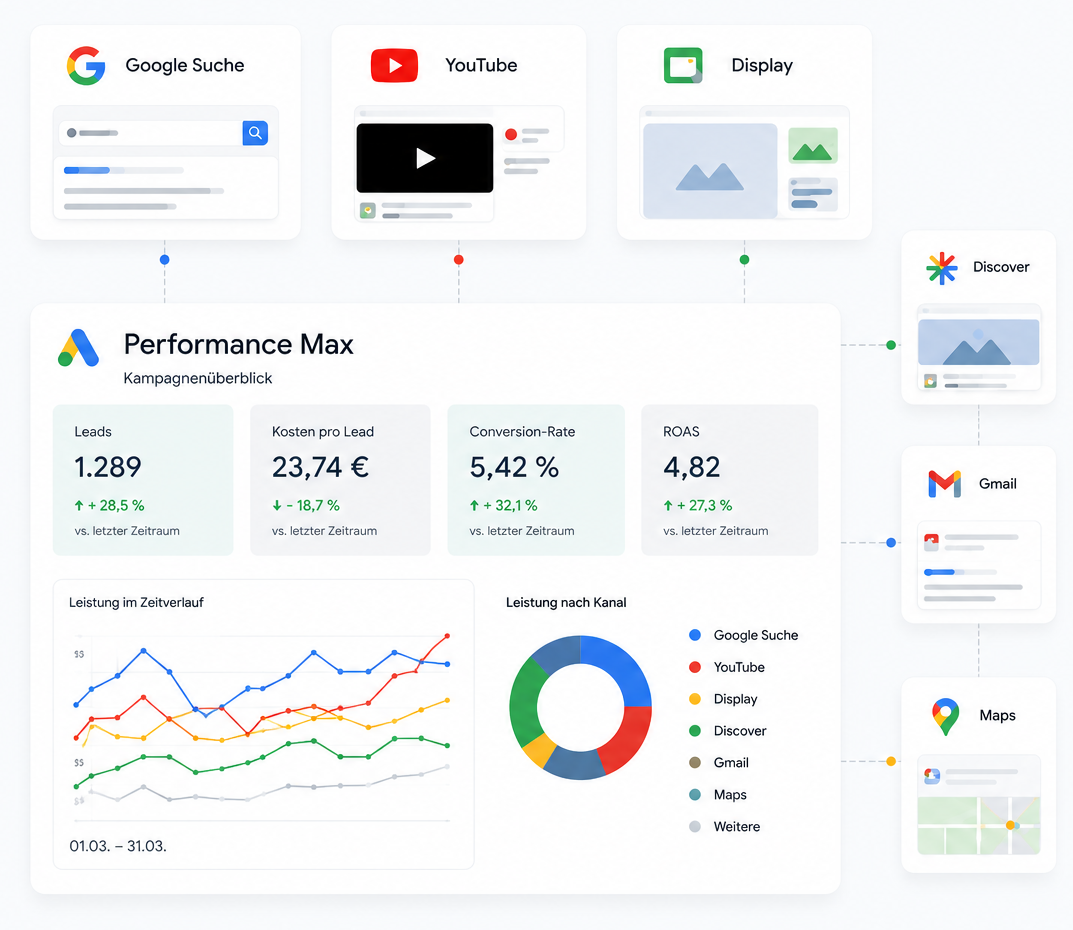Click the 'Weitere' legend label

pos(736,827)
